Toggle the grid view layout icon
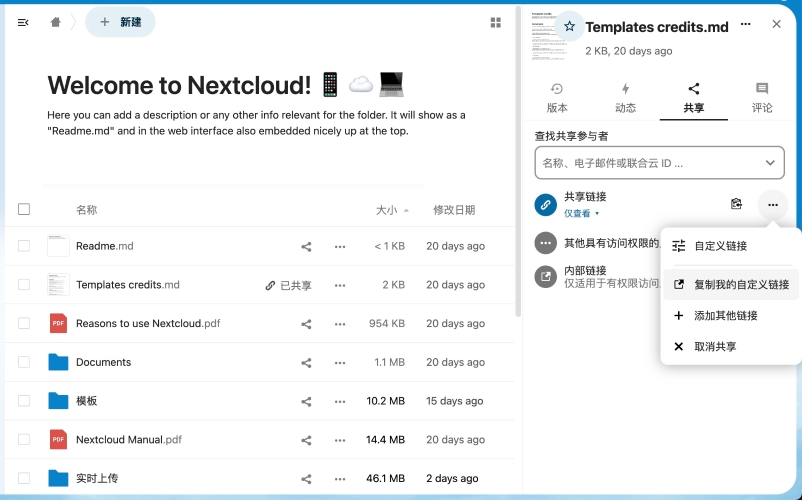802x500 pixels. click(496, 22)
